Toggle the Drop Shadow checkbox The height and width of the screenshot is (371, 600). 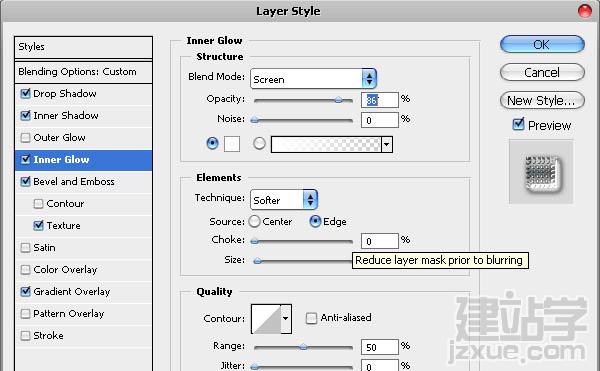click(x=25, y=94)
